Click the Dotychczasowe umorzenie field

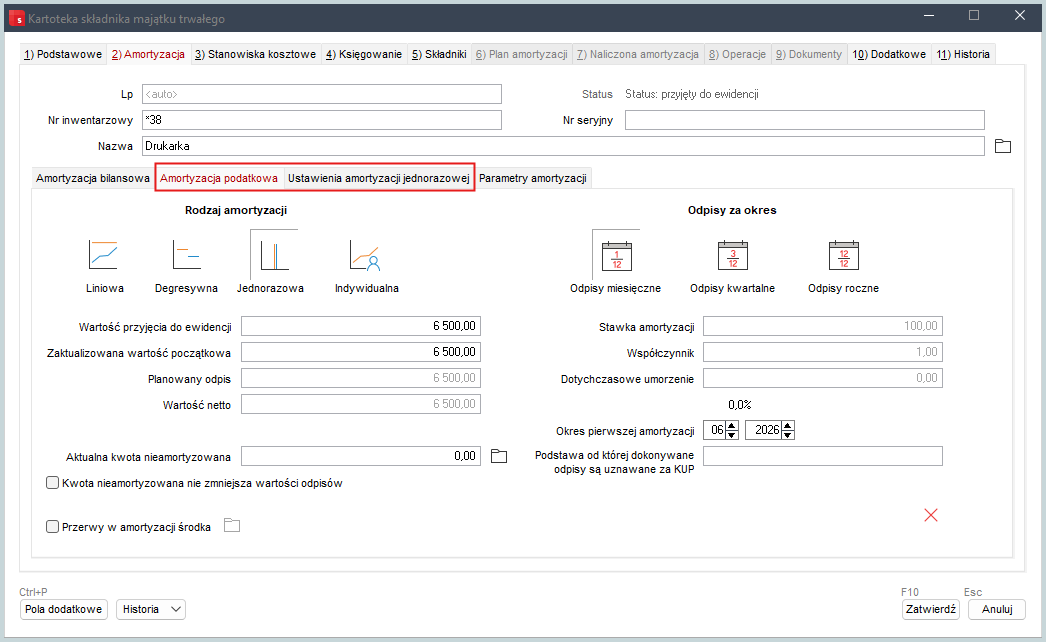click(823, 378)
